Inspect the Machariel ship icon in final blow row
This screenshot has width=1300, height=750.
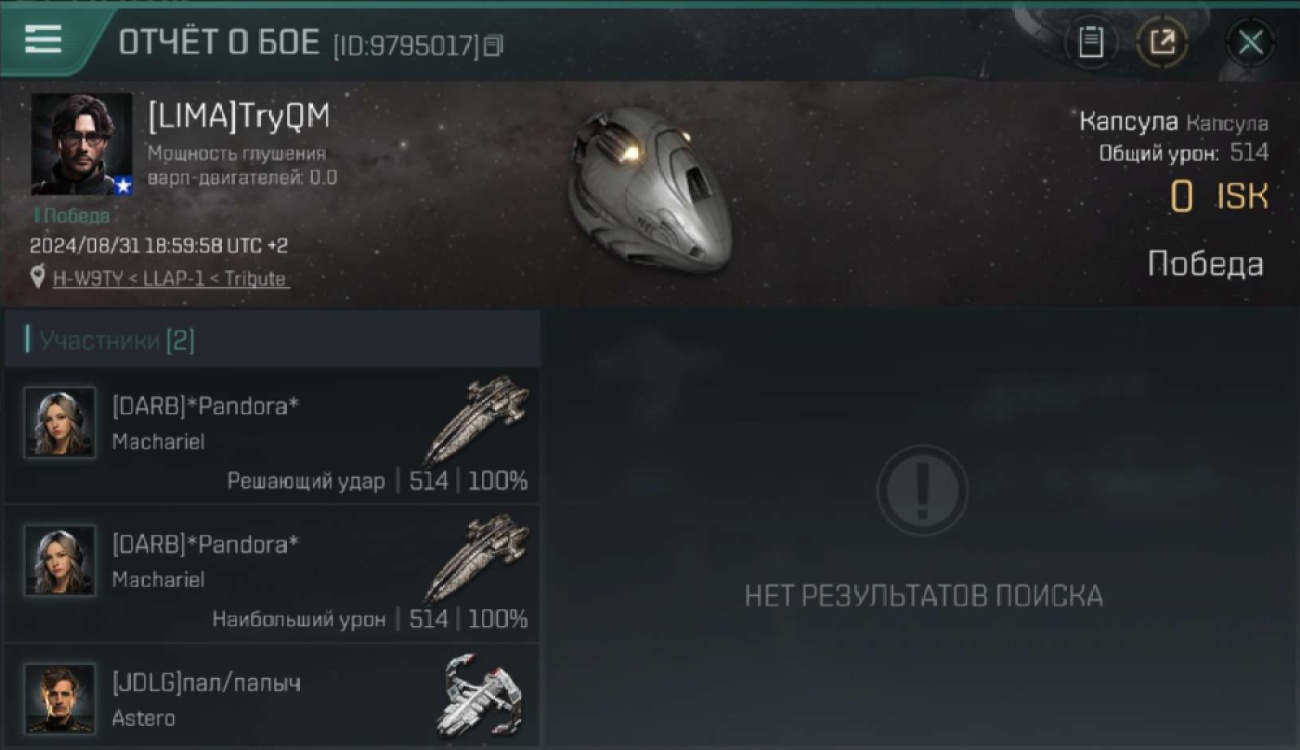click(x=478, y=419)
